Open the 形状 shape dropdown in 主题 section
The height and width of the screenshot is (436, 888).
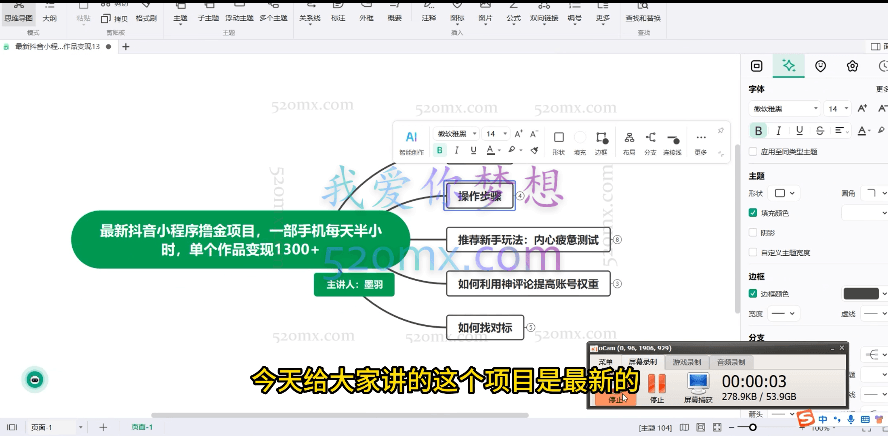point(784,193)
